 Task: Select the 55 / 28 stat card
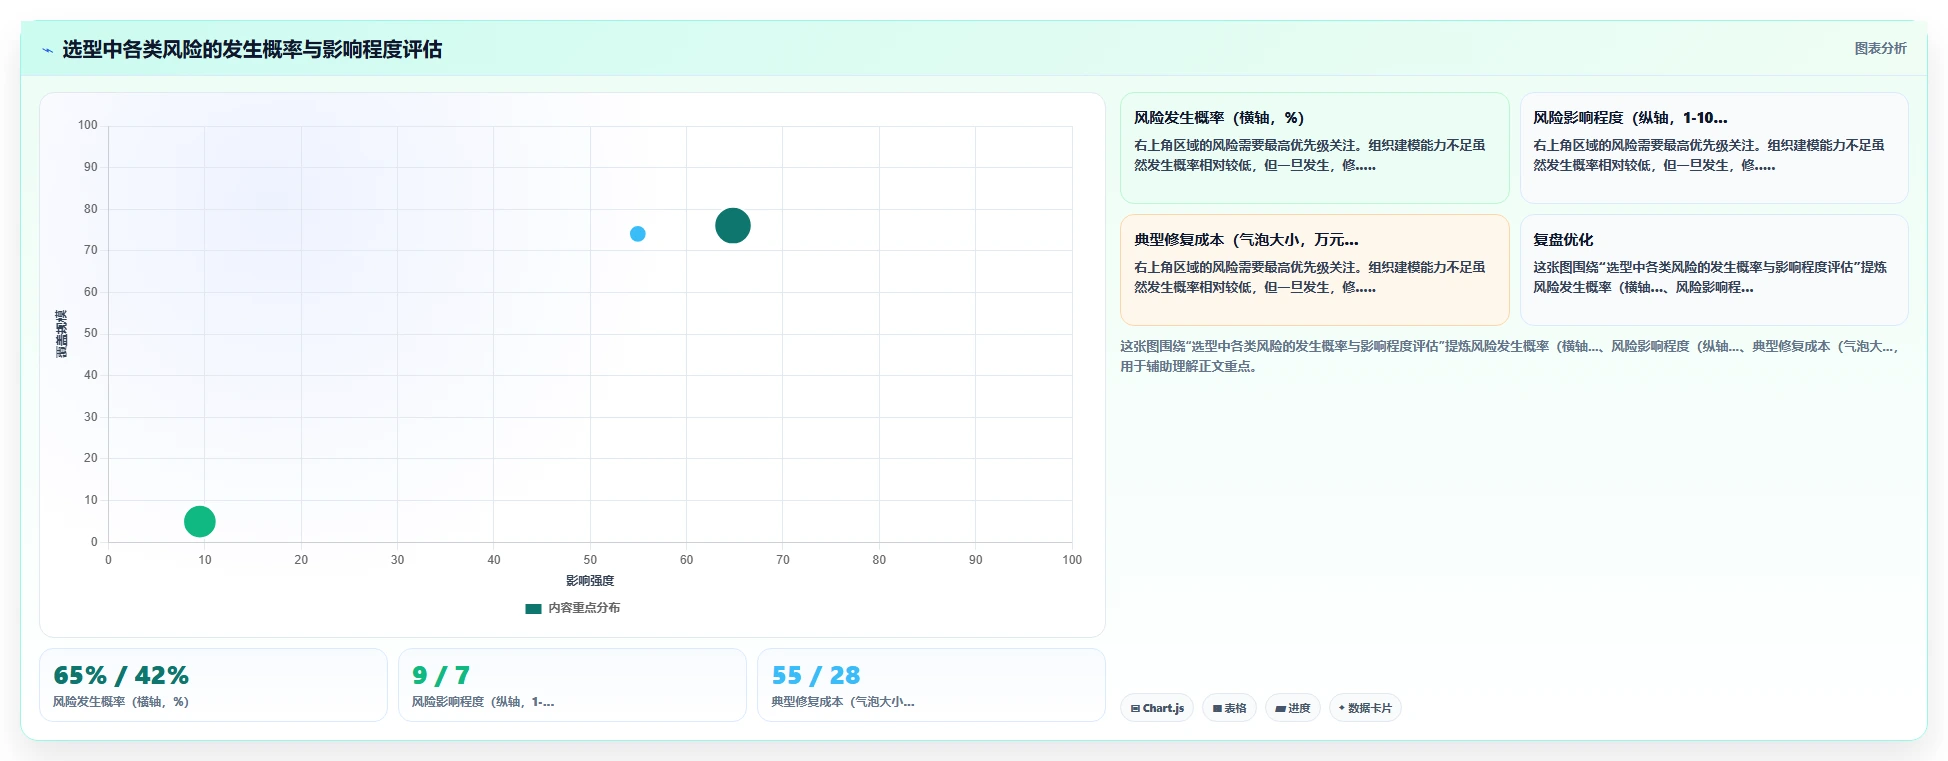[x=931, y=685]
